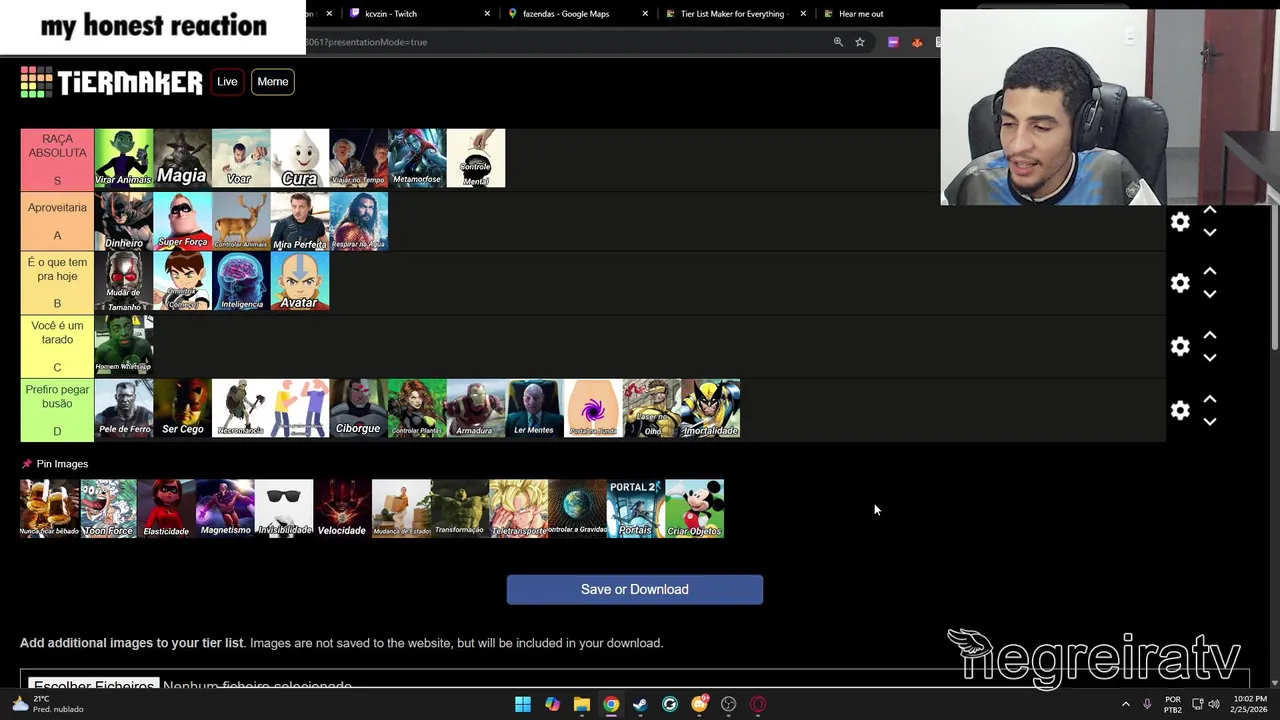Click the browser zoom magnifier icon
The width and height of the screenshot is (1280, 720).
pyautogui.click(x=838, y=42)
